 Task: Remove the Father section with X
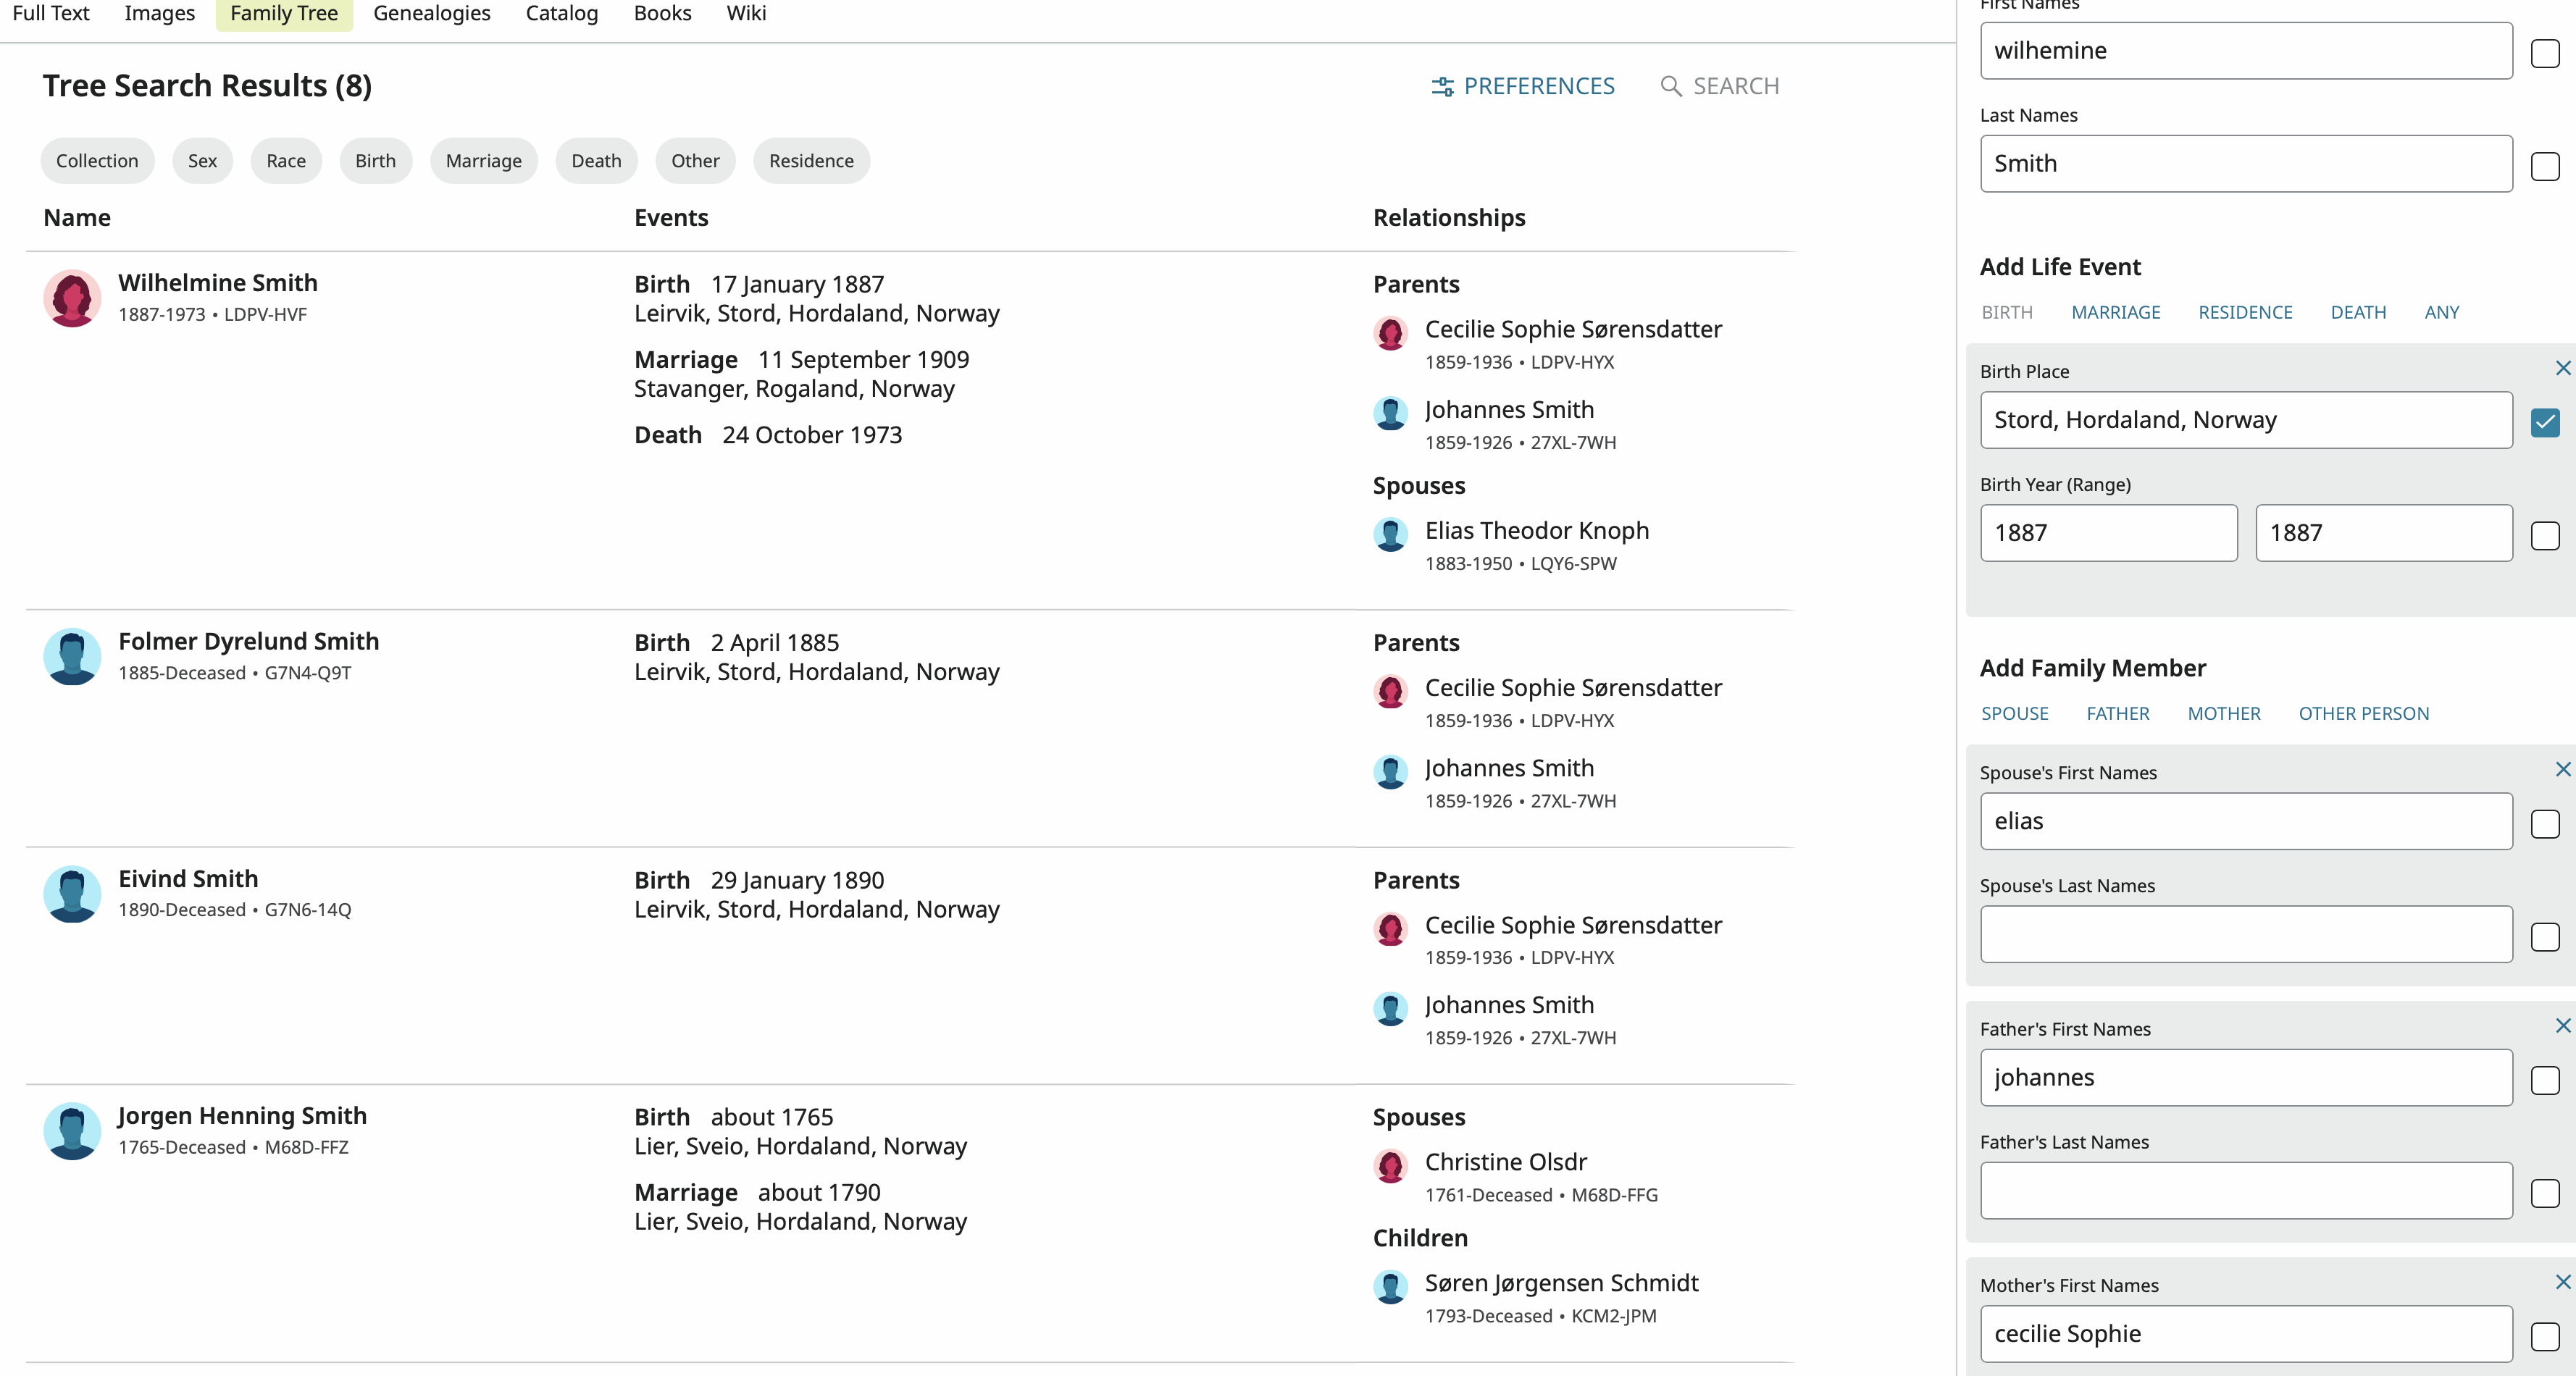2562,1026
